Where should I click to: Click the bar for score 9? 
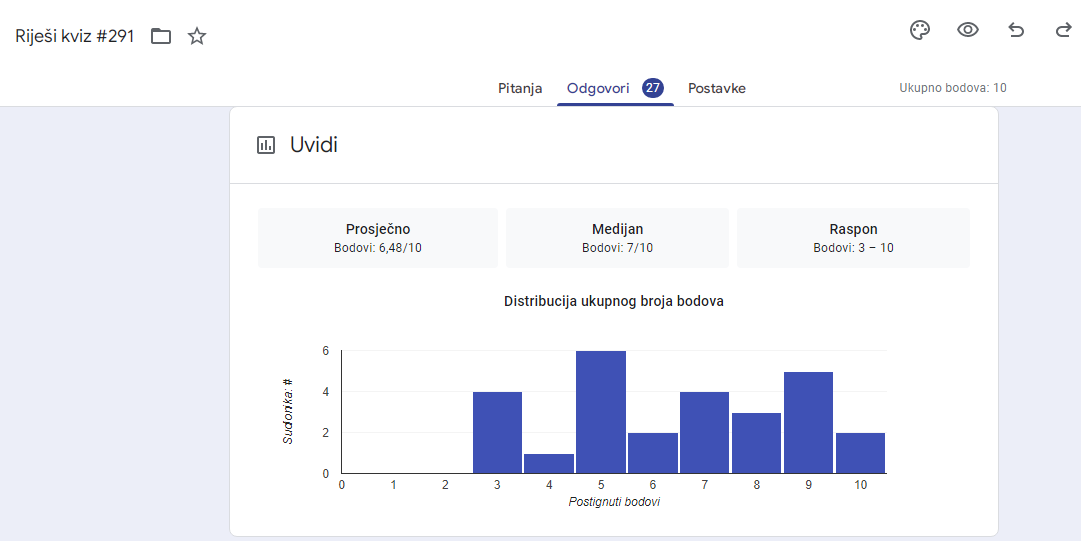pos(809,422)
